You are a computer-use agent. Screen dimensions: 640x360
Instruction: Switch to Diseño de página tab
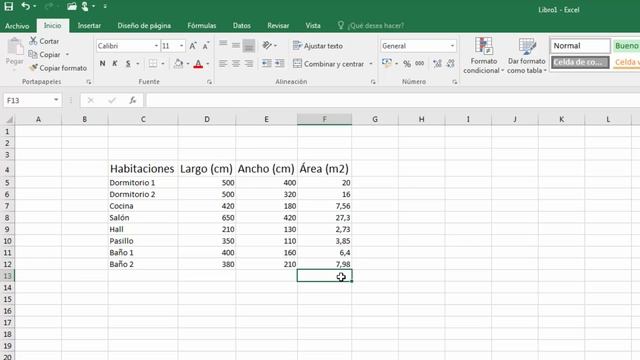tap(144, 26)
